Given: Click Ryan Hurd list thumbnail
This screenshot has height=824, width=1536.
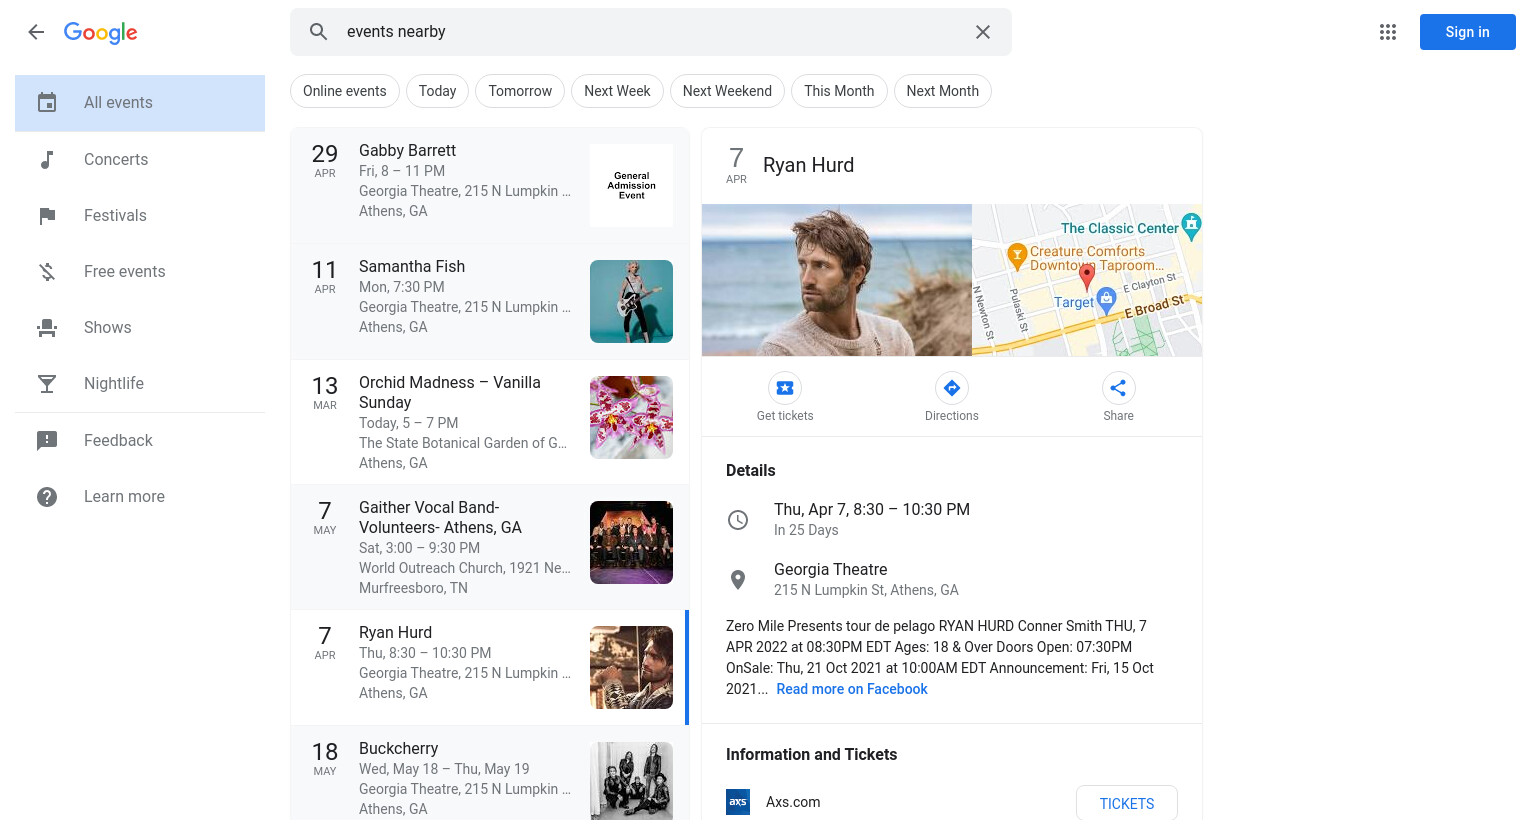Looking at the screenshot, I should pyautogui.click(x=631, y=667).
